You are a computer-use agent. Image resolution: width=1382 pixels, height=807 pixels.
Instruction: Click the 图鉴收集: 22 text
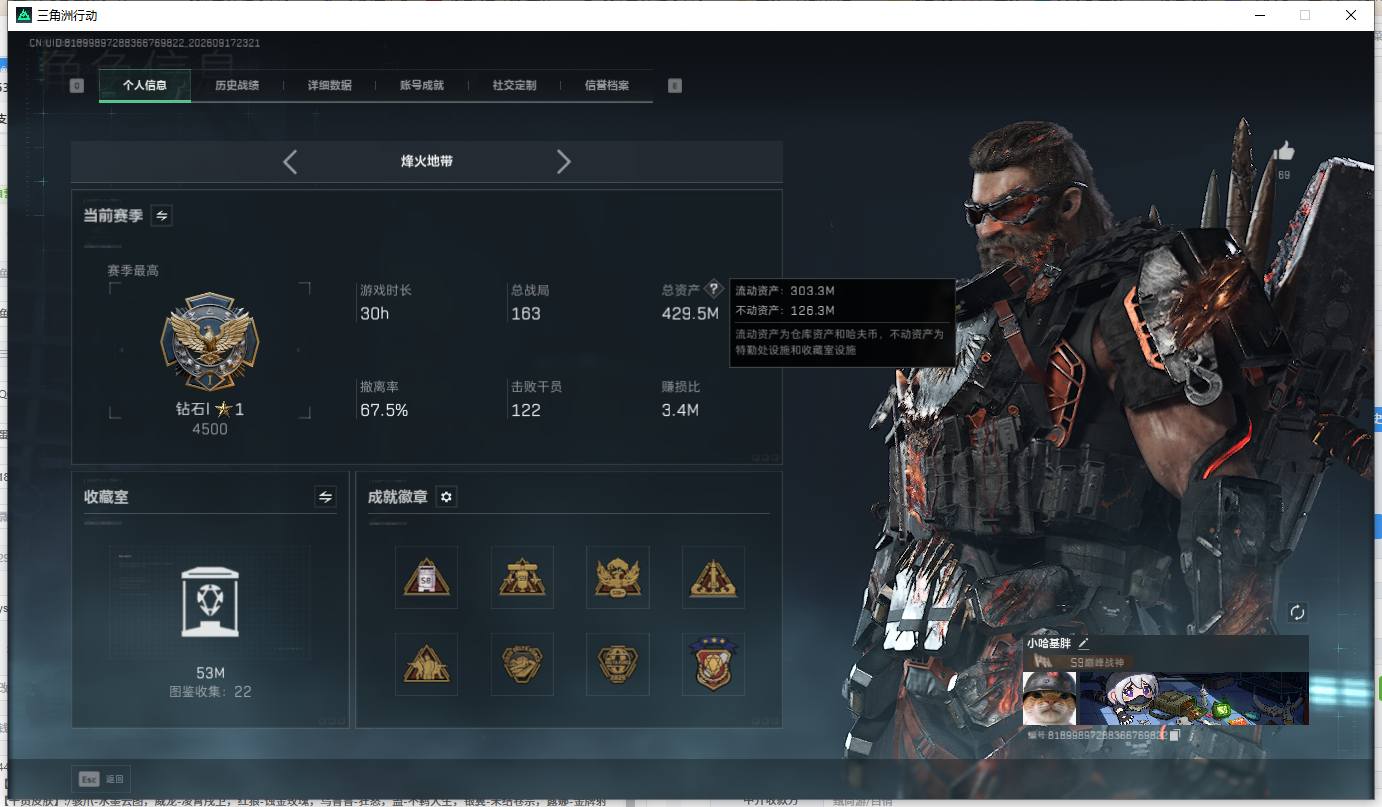(x=210, y=691)
